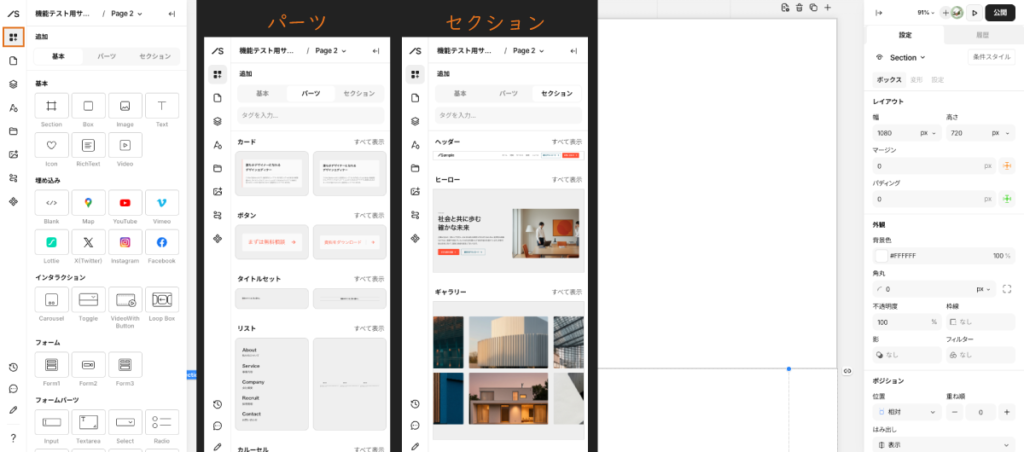
Task: Add a Video element
Action: click(125, 145)
